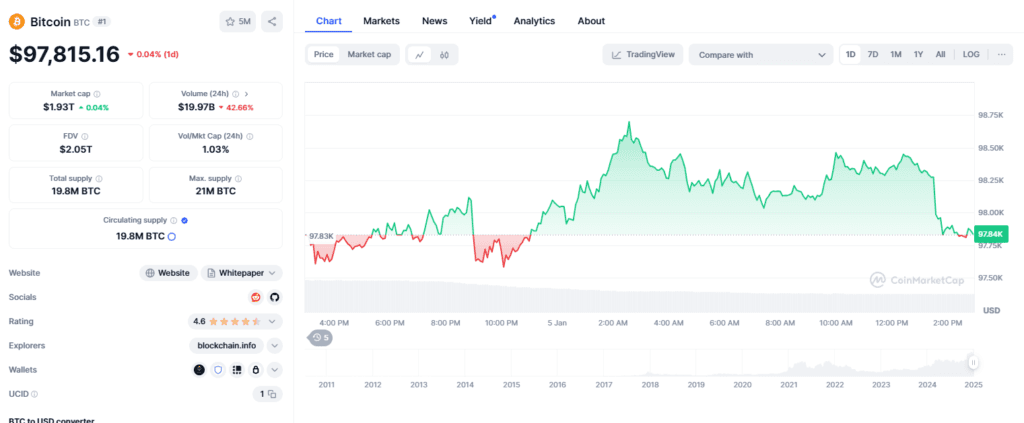Select the 1D time range
This screenshot has width=1024, height=423.
[x=851, y=55]
